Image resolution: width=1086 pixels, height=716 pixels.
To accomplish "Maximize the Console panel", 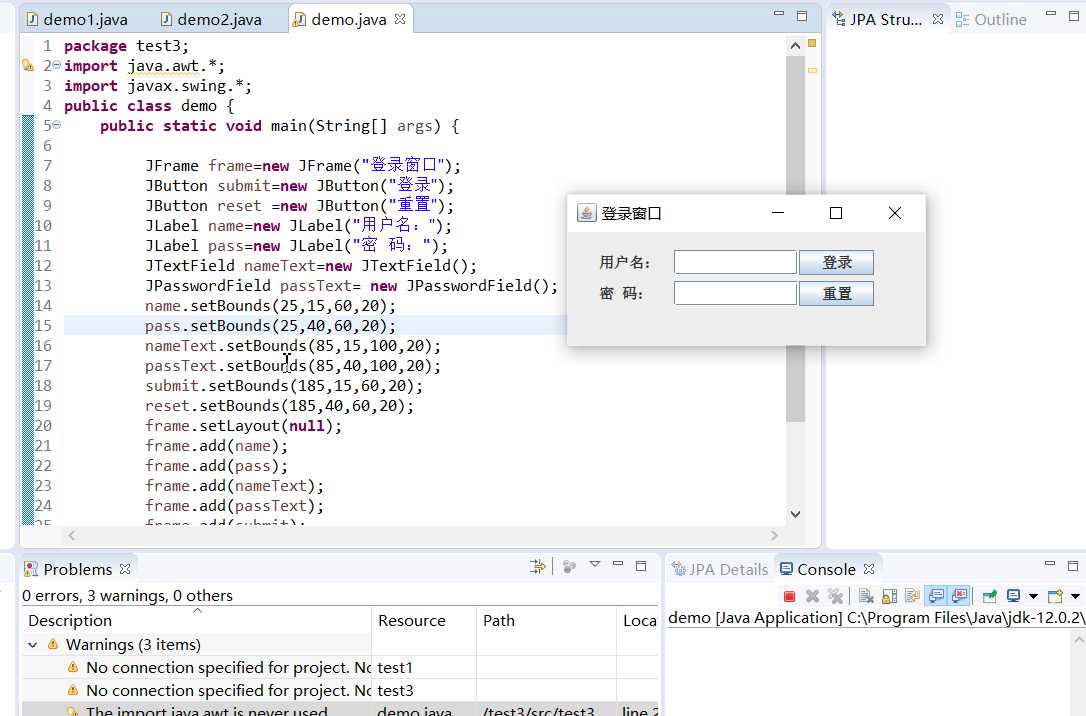I will [1073, 566].
